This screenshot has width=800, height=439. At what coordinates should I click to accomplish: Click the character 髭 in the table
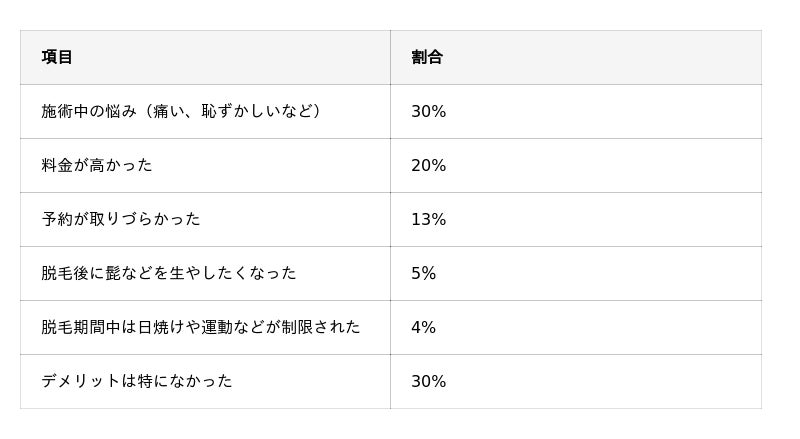point(113,273)
